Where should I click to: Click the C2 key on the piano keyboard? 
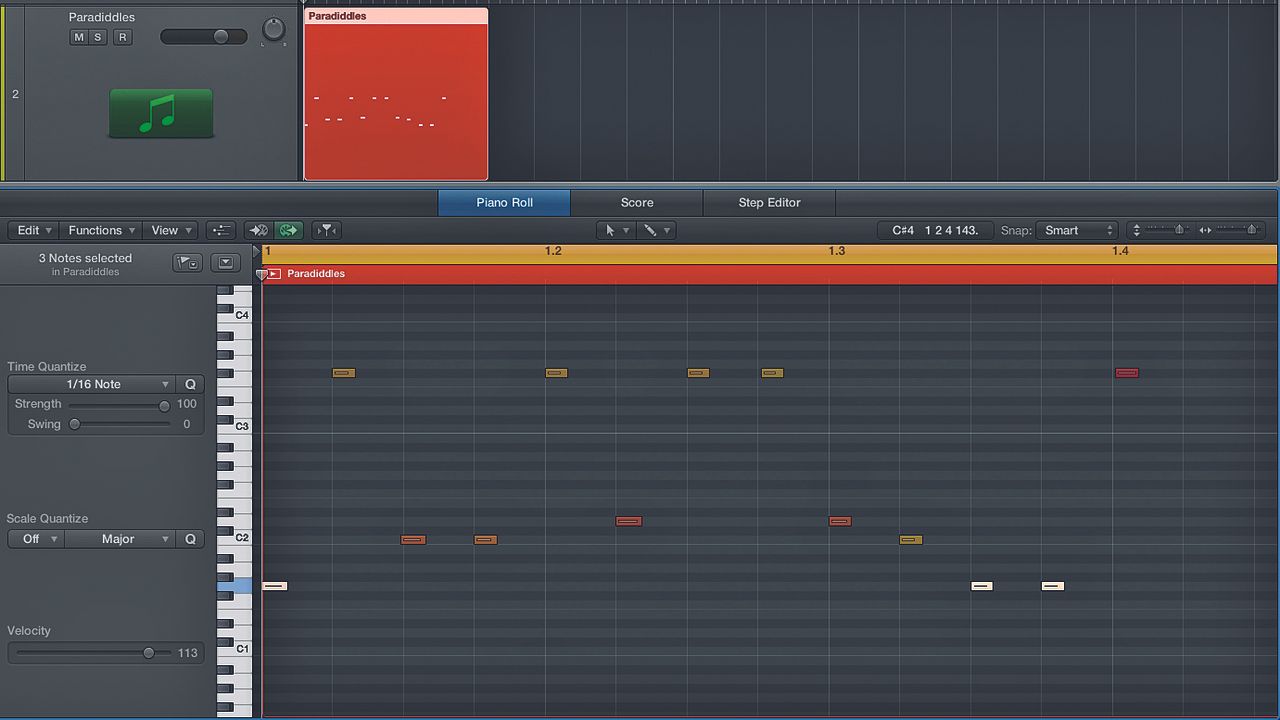point(235,537)
